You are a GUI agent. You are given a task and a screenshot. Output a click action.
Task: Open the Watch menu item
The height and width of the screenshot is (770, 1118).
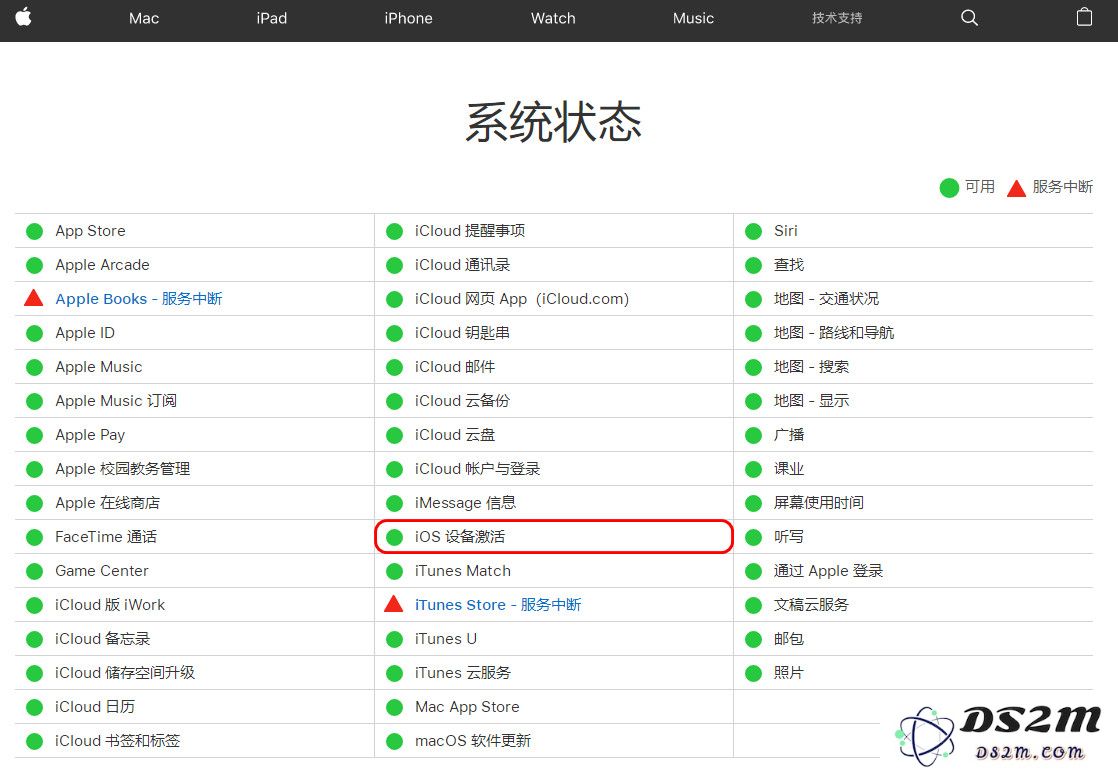(553, 18)
